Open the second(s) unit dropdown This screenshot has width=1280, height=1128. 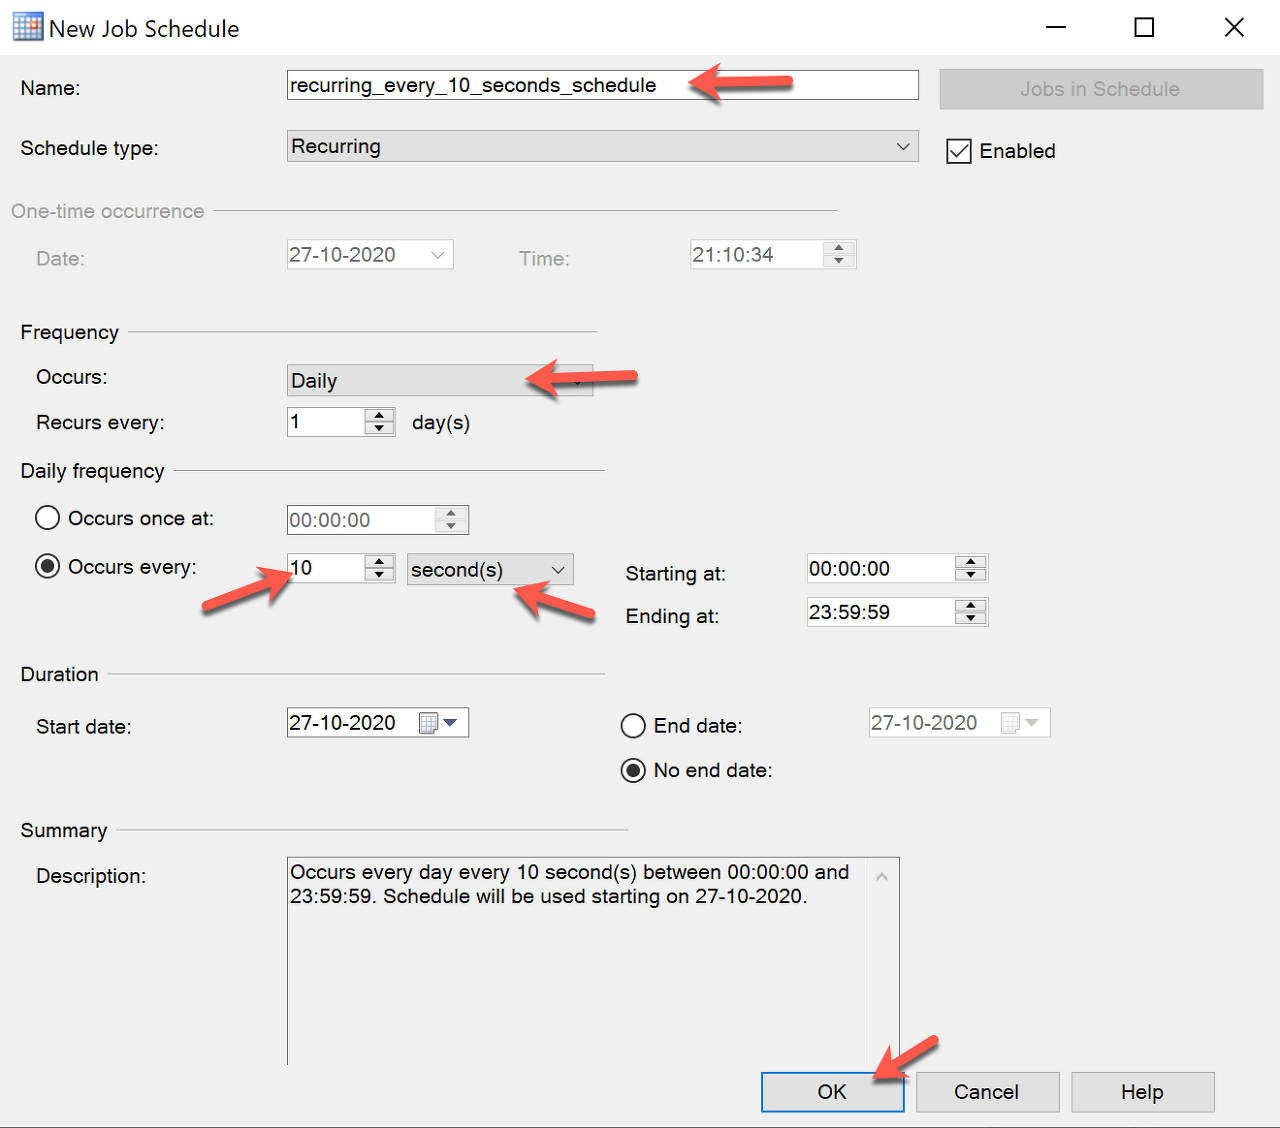pyautogui.click(x=490, y=569)
